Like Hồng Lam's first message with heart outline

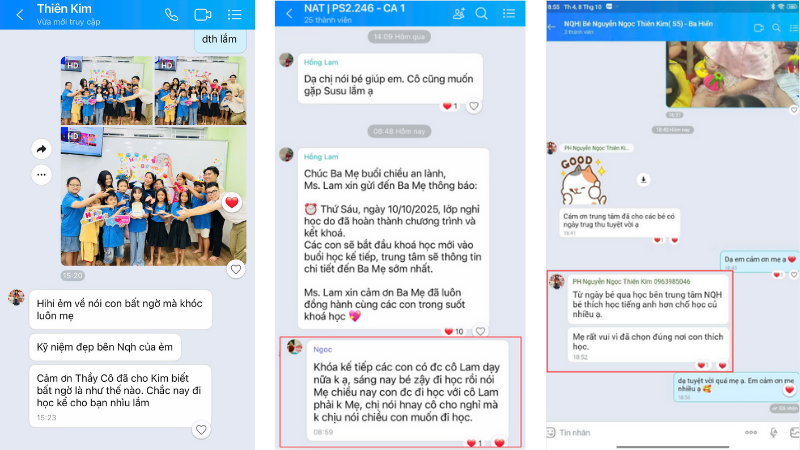[x=474, y=106]
